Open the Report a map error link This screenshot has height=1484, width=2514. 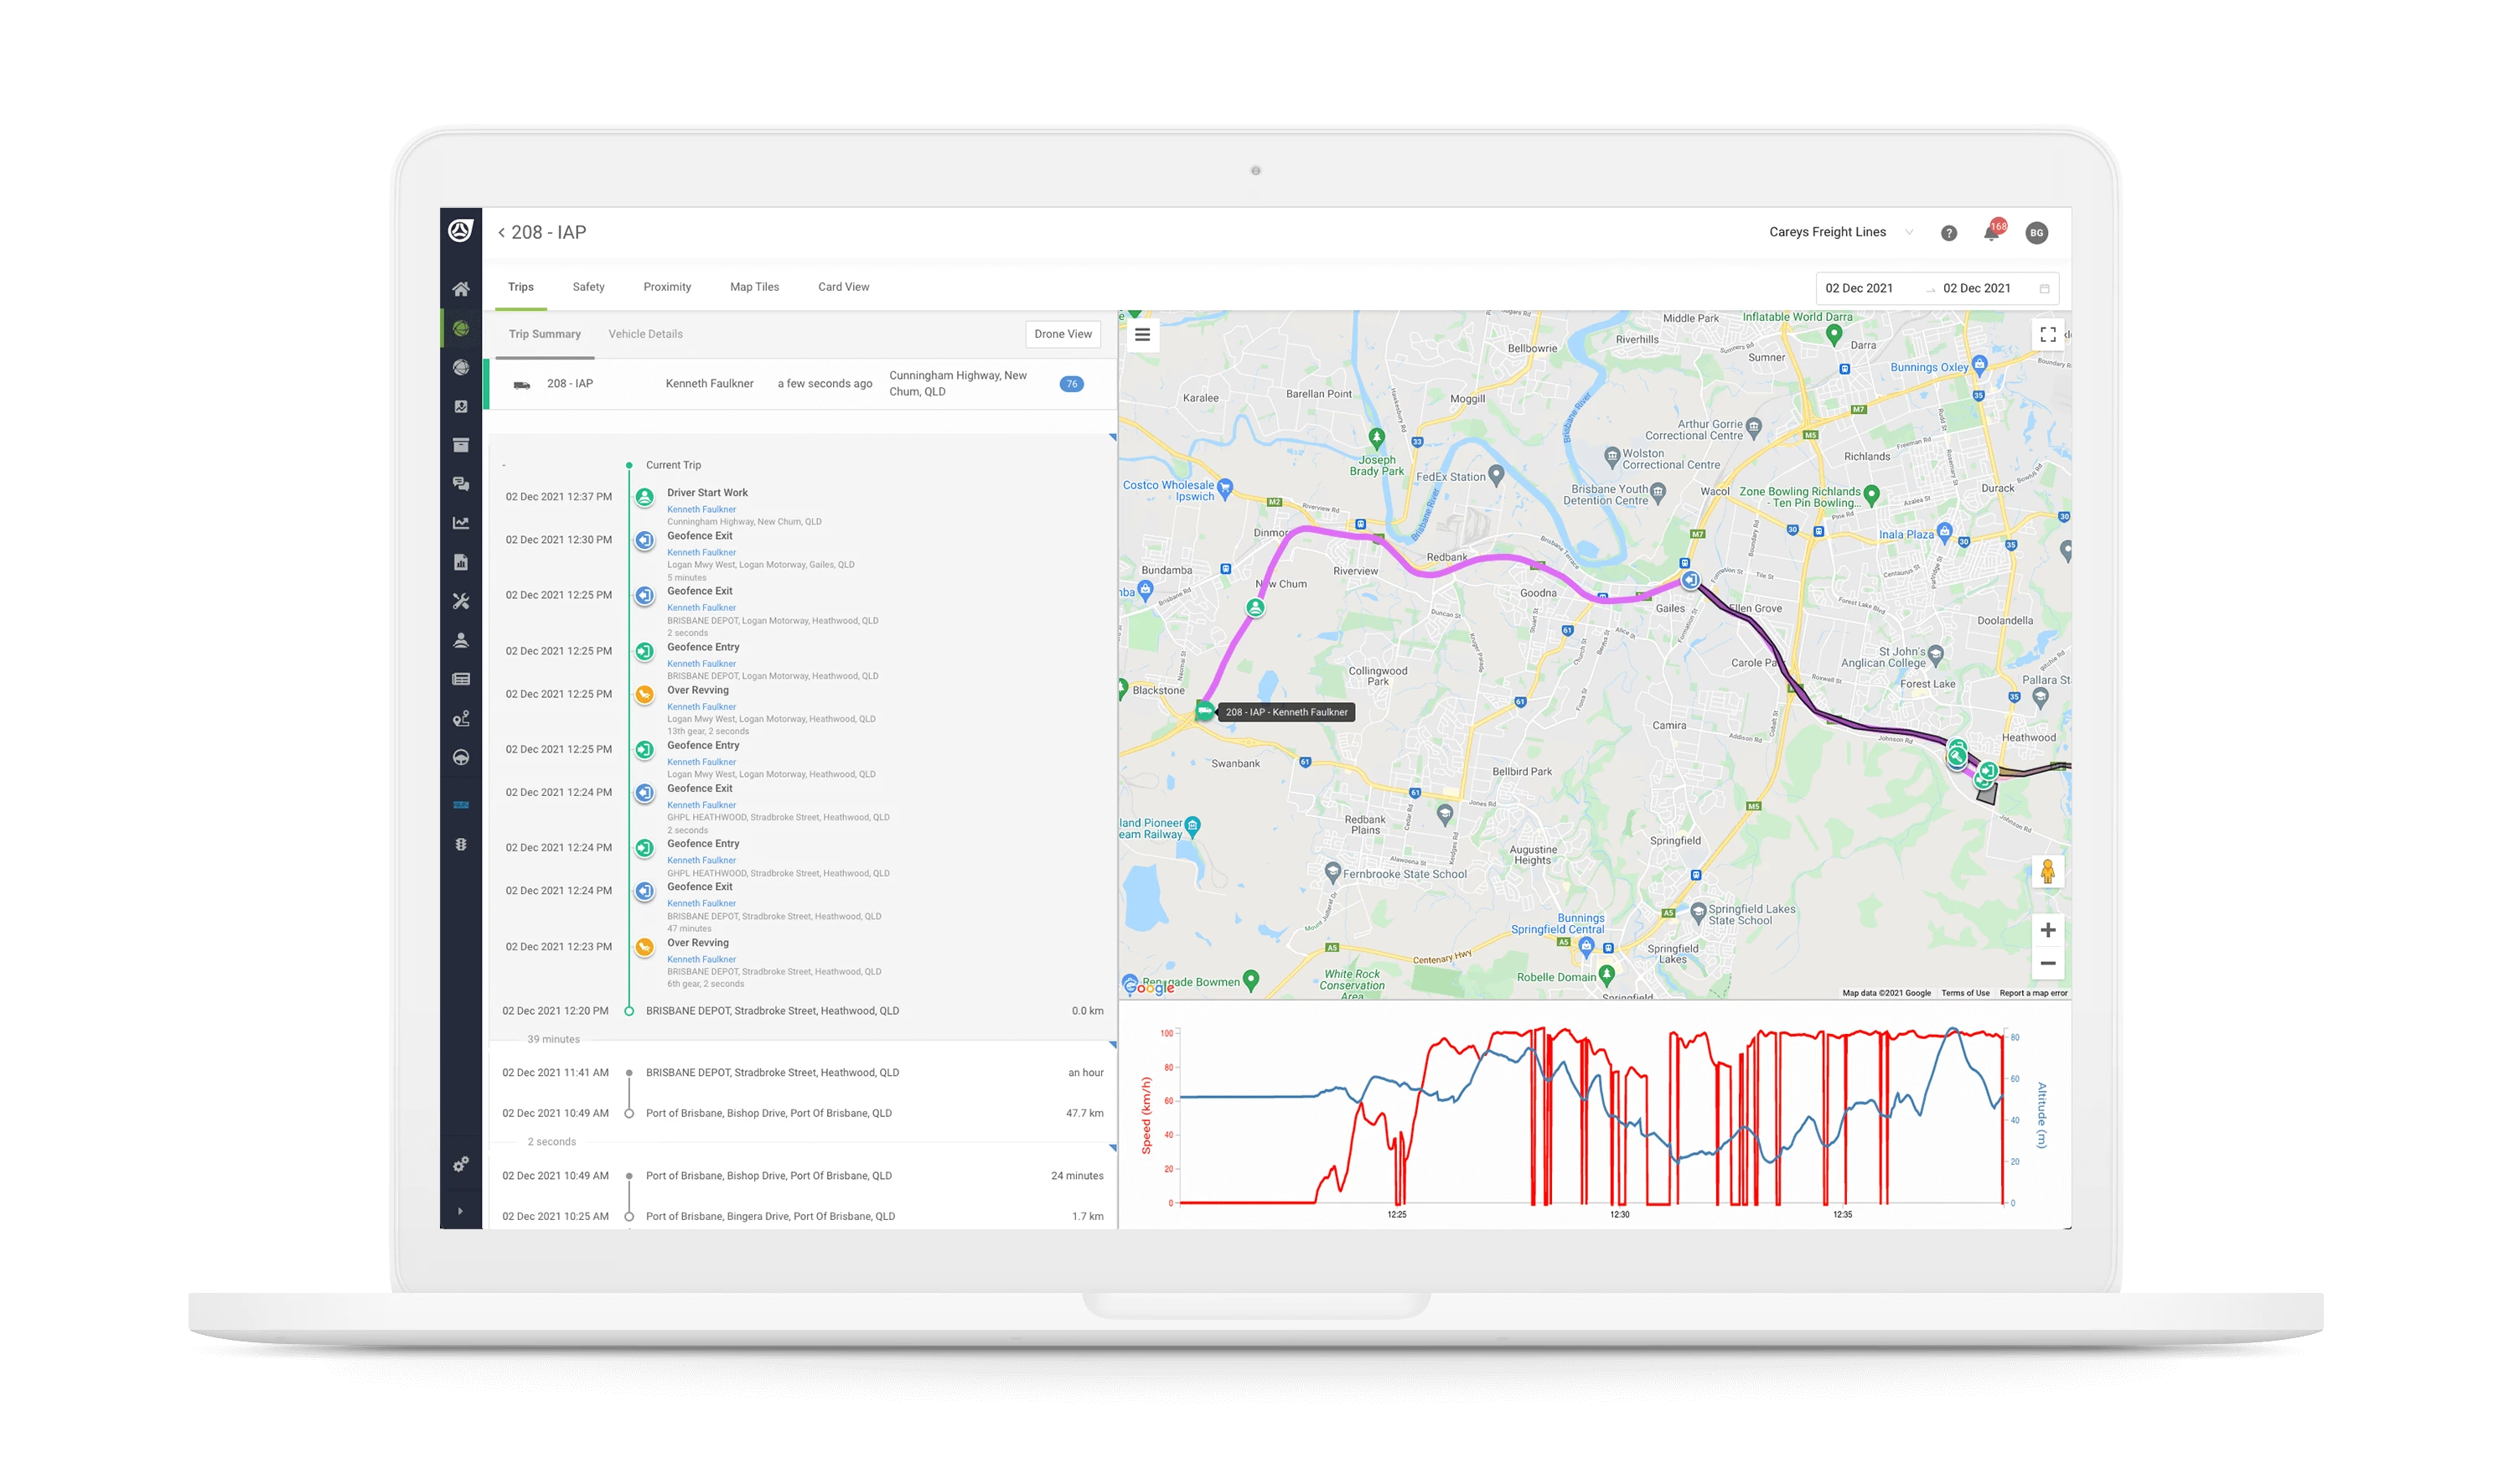(x=2032, y=993)
